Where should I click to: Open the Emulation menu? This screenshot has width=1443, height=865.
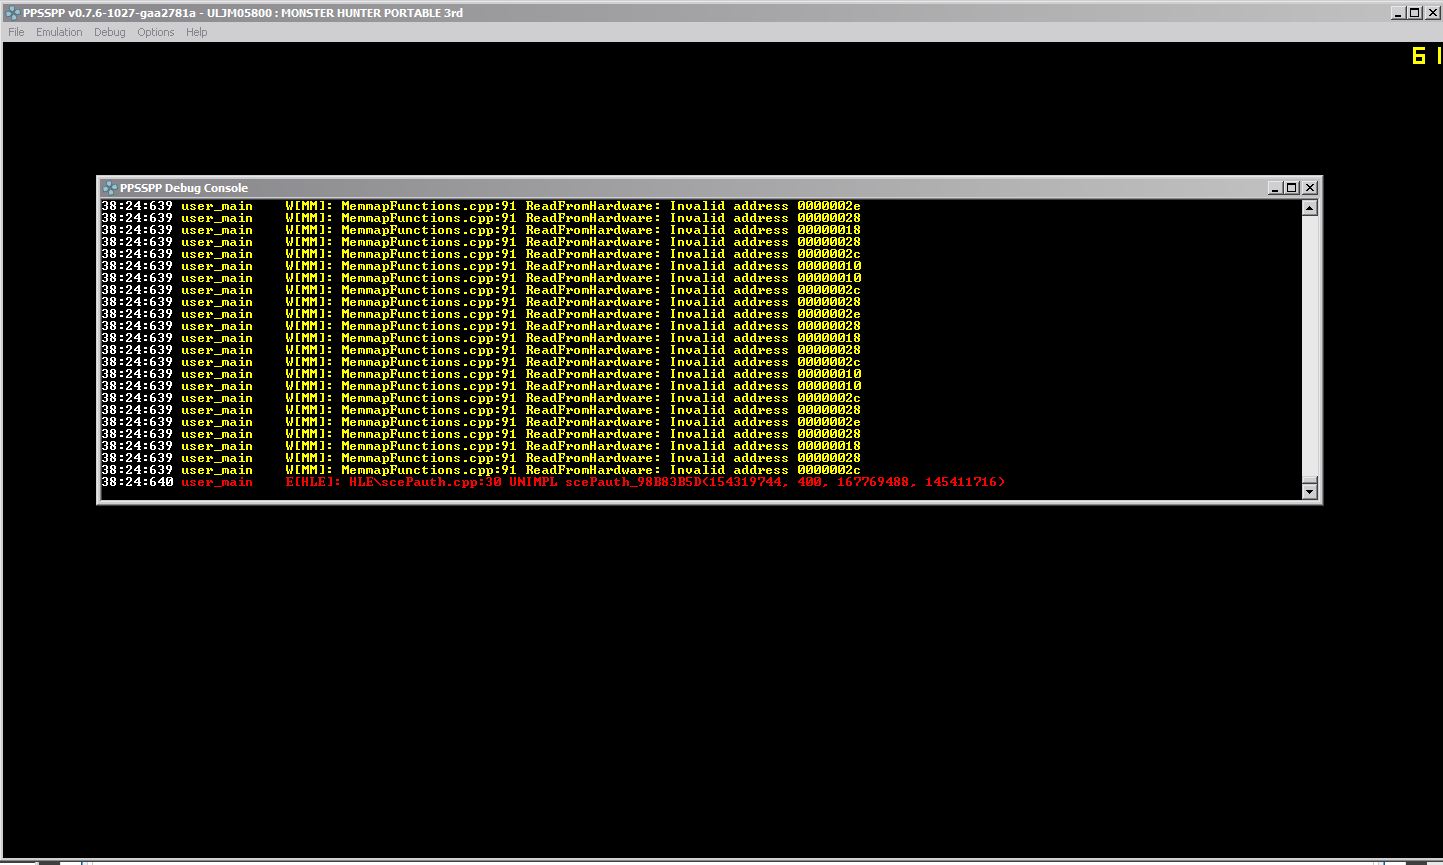59,32
